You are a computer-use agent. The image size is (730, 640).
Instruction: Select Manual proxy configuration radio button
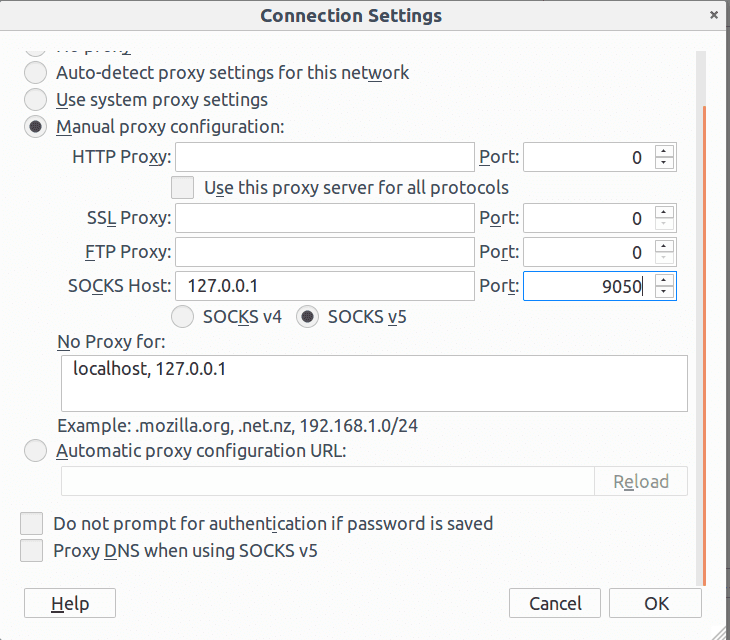[x=36, y=127]
